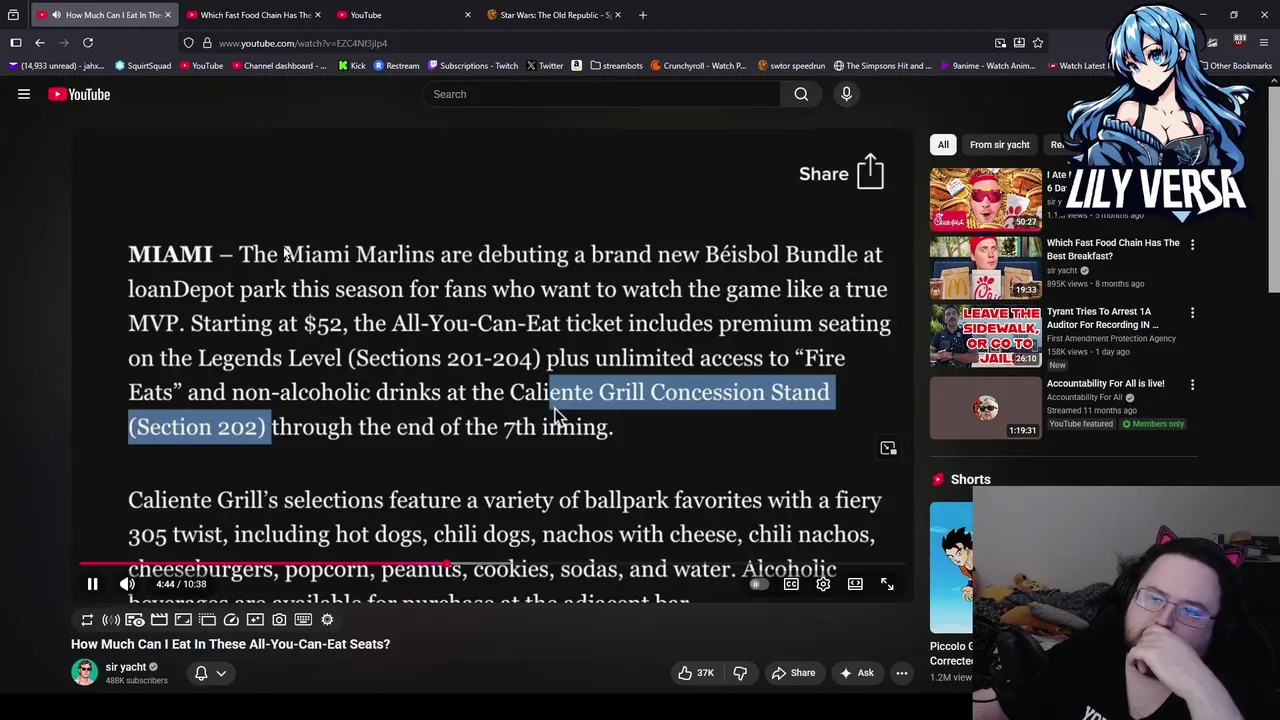Screen dimensions: 1280x720
Task: Switch the player to theater mode
Action: coord(855,584)
